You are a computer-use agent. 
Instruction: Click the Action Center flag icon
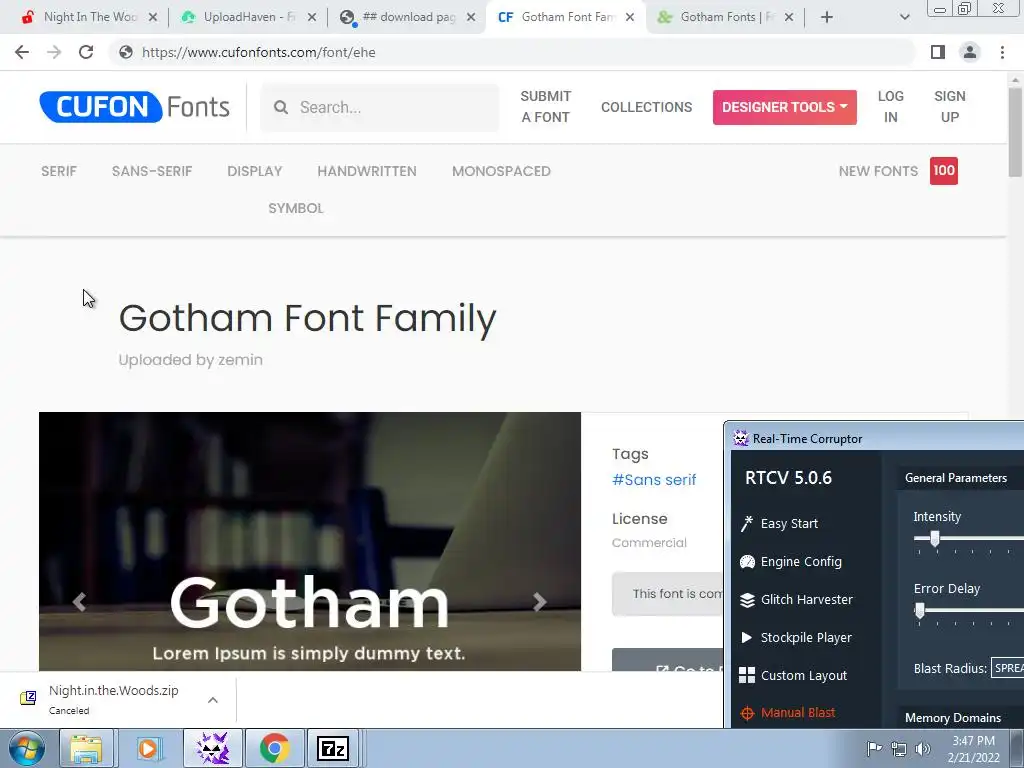coord(874,748)
